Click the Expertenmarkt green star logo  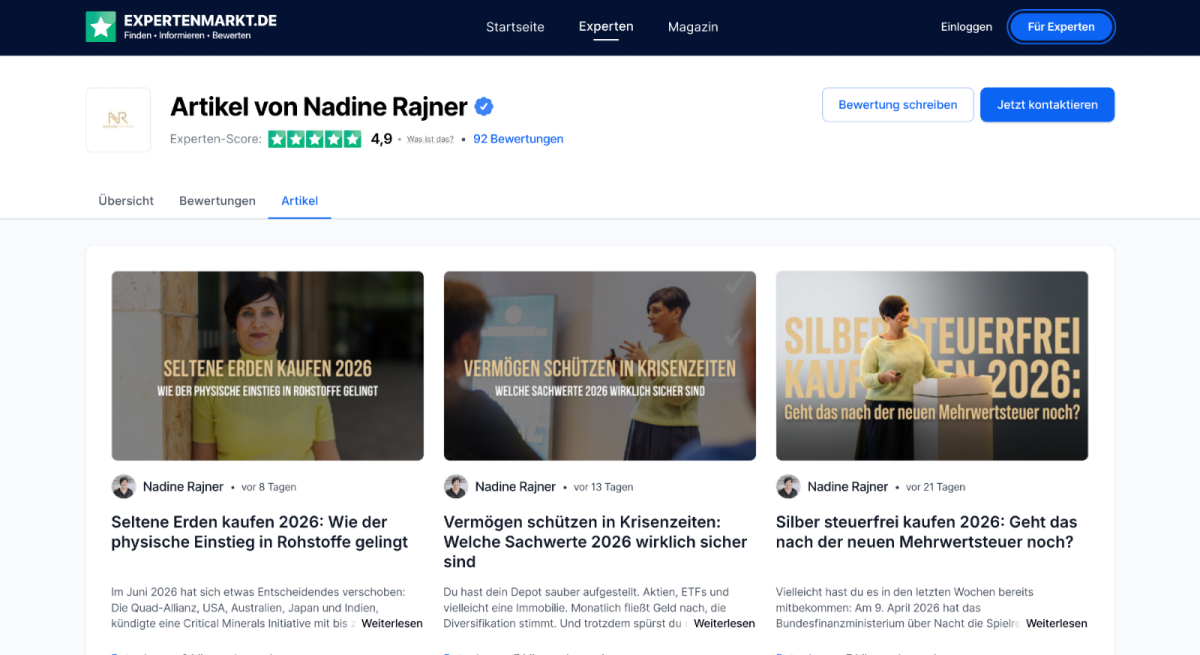point(100,27)
